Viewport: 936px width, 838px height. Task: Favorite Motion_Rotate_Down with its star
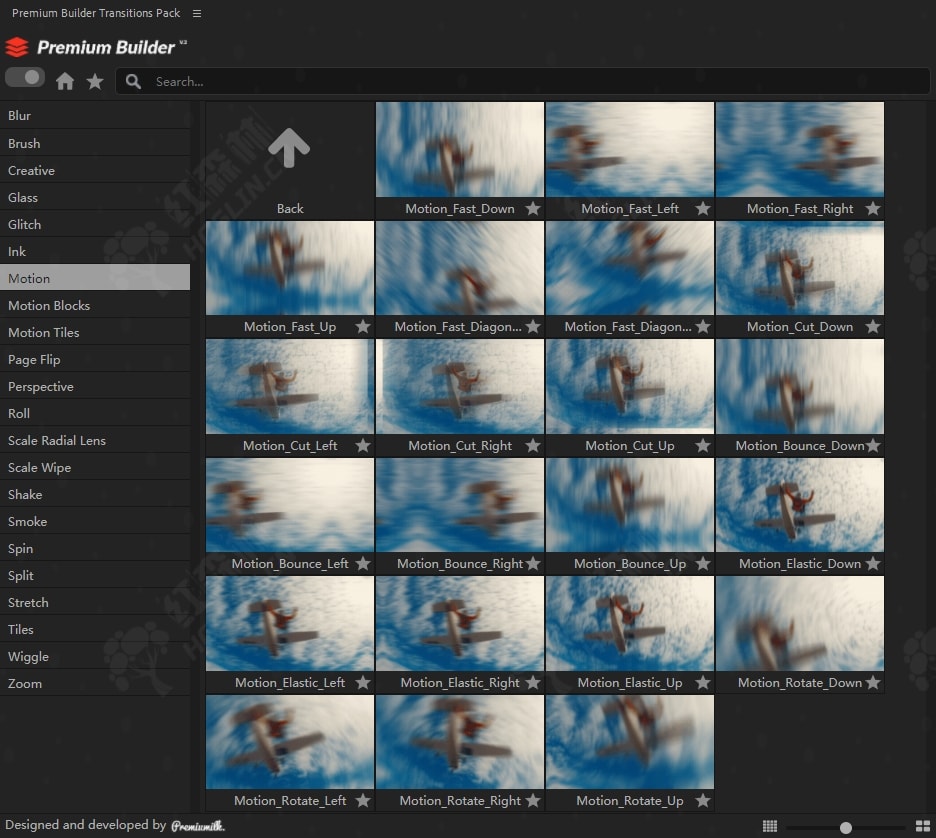[x=873, y=682]
